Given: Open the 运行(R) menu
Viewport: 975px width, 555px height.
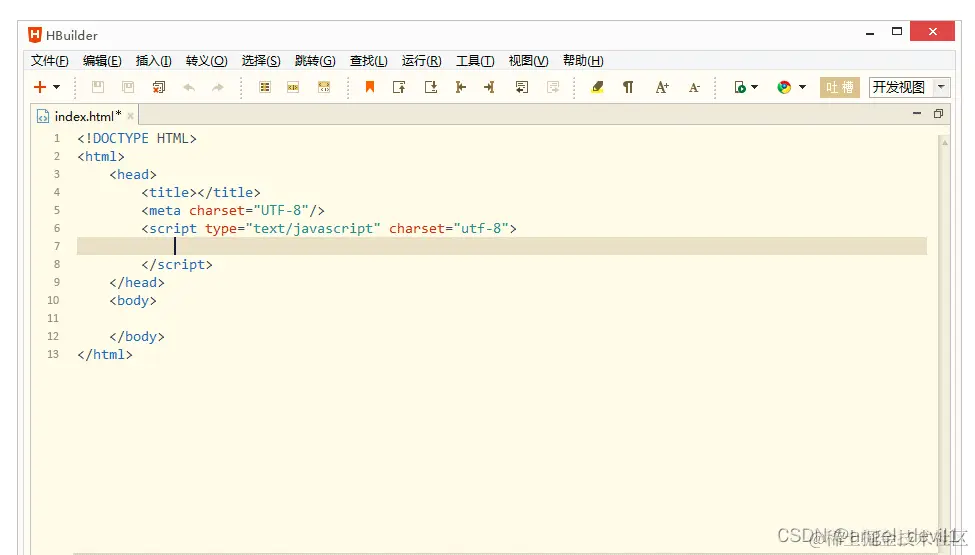Looking at the screenshot, I should pos(422,60).
